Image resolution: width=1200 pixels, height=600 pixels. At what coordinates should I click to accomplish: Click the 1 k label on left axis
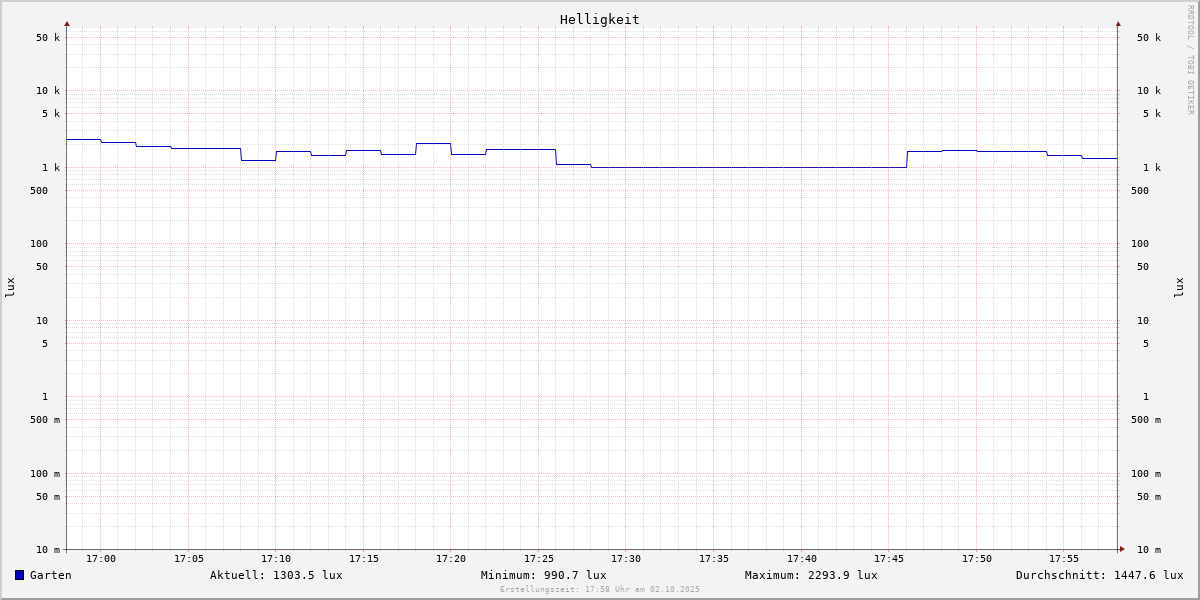pyautogui.click(x=51, y=168)
